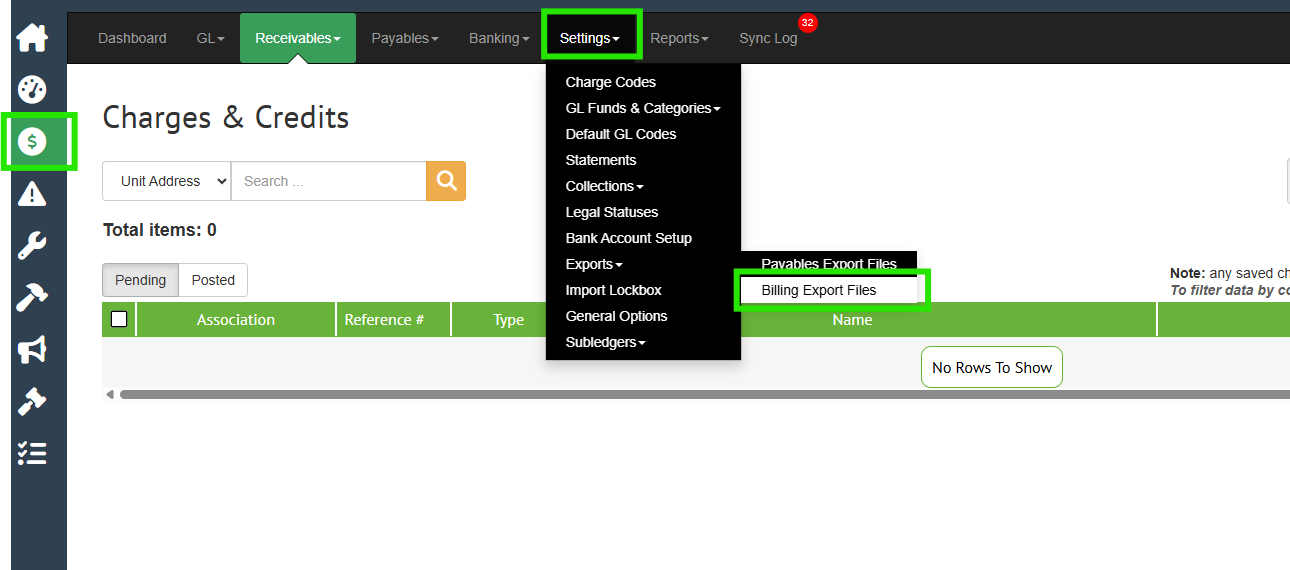Click the gavel icon in sidebar
The image size is (1290, 570).
click(32, 402)
